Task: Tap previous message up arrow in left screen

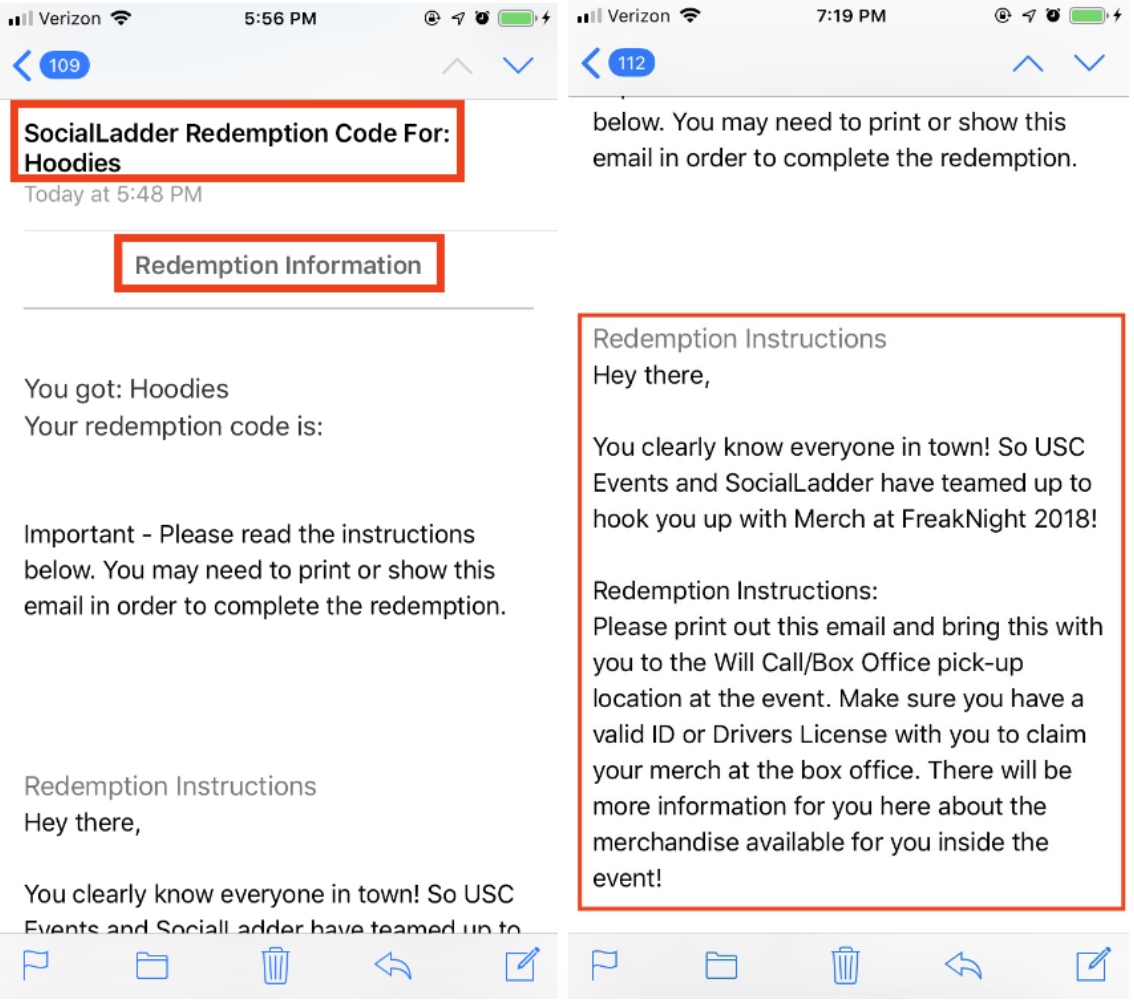Action: click(457, 66)
